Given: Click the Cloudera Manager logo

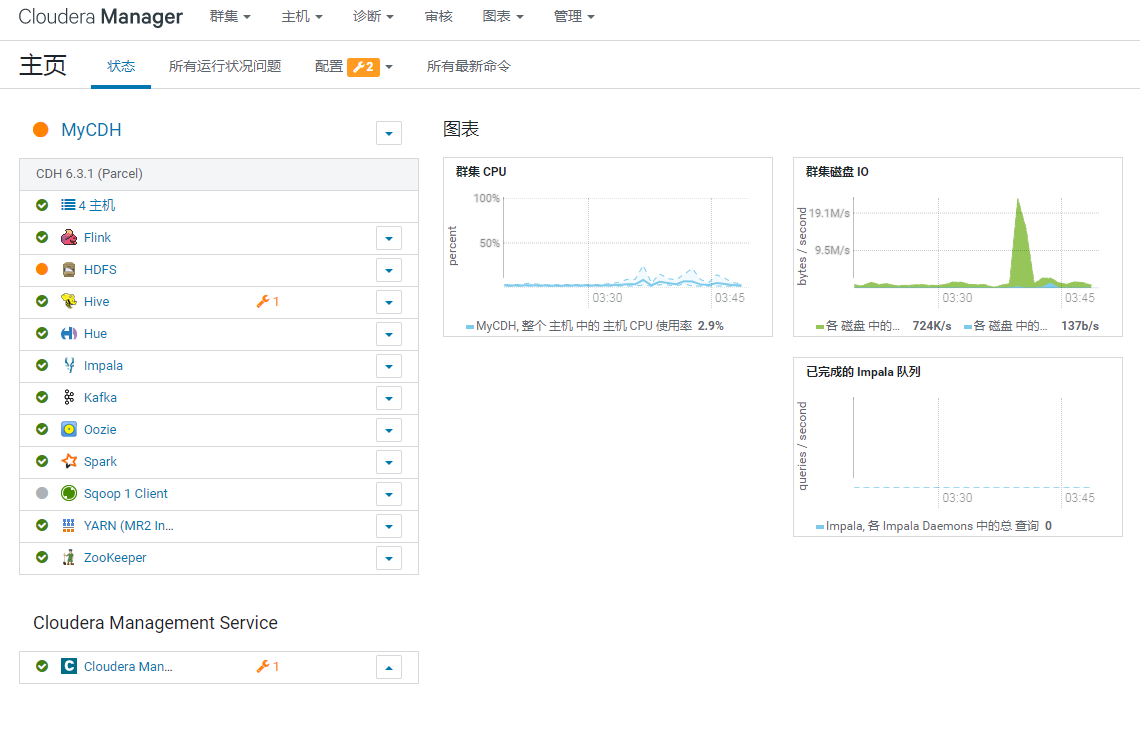Looking at the screenshot, I should click(x=100, y=17).
